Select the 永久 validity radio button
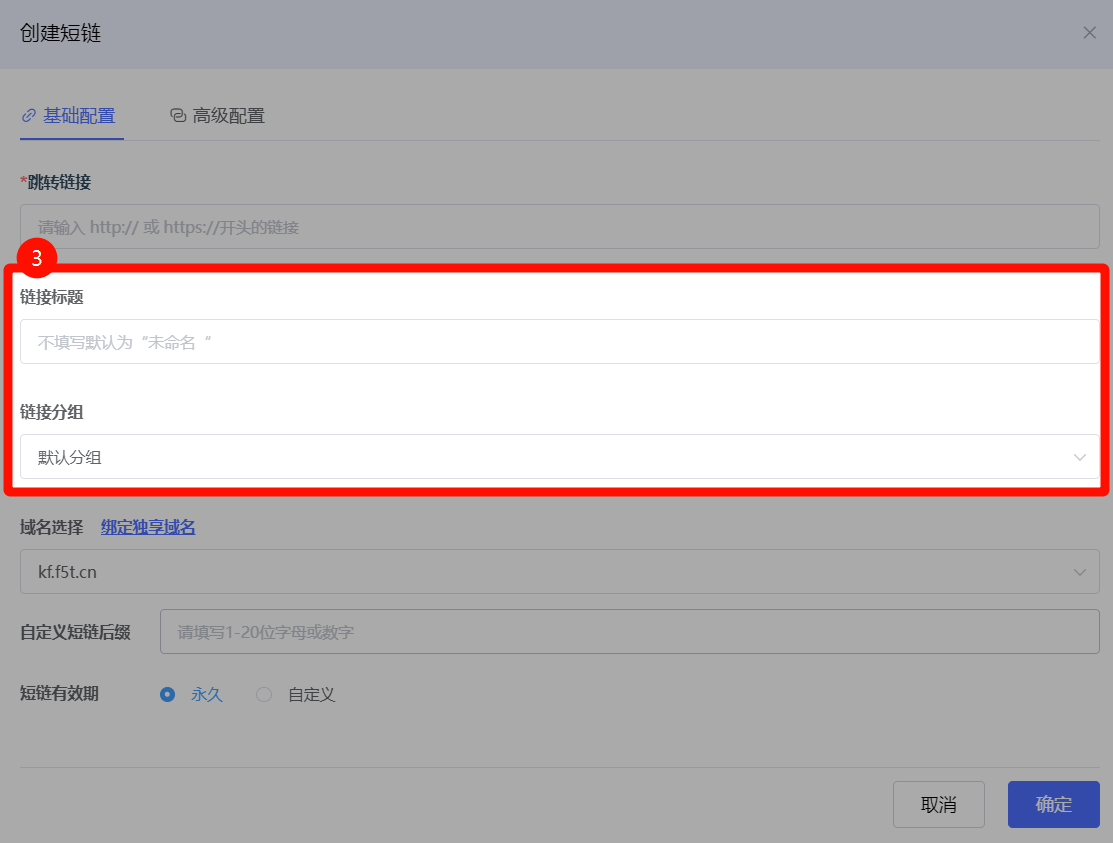Viewport: 1113px width, 843px height. [x=168, y=694]
